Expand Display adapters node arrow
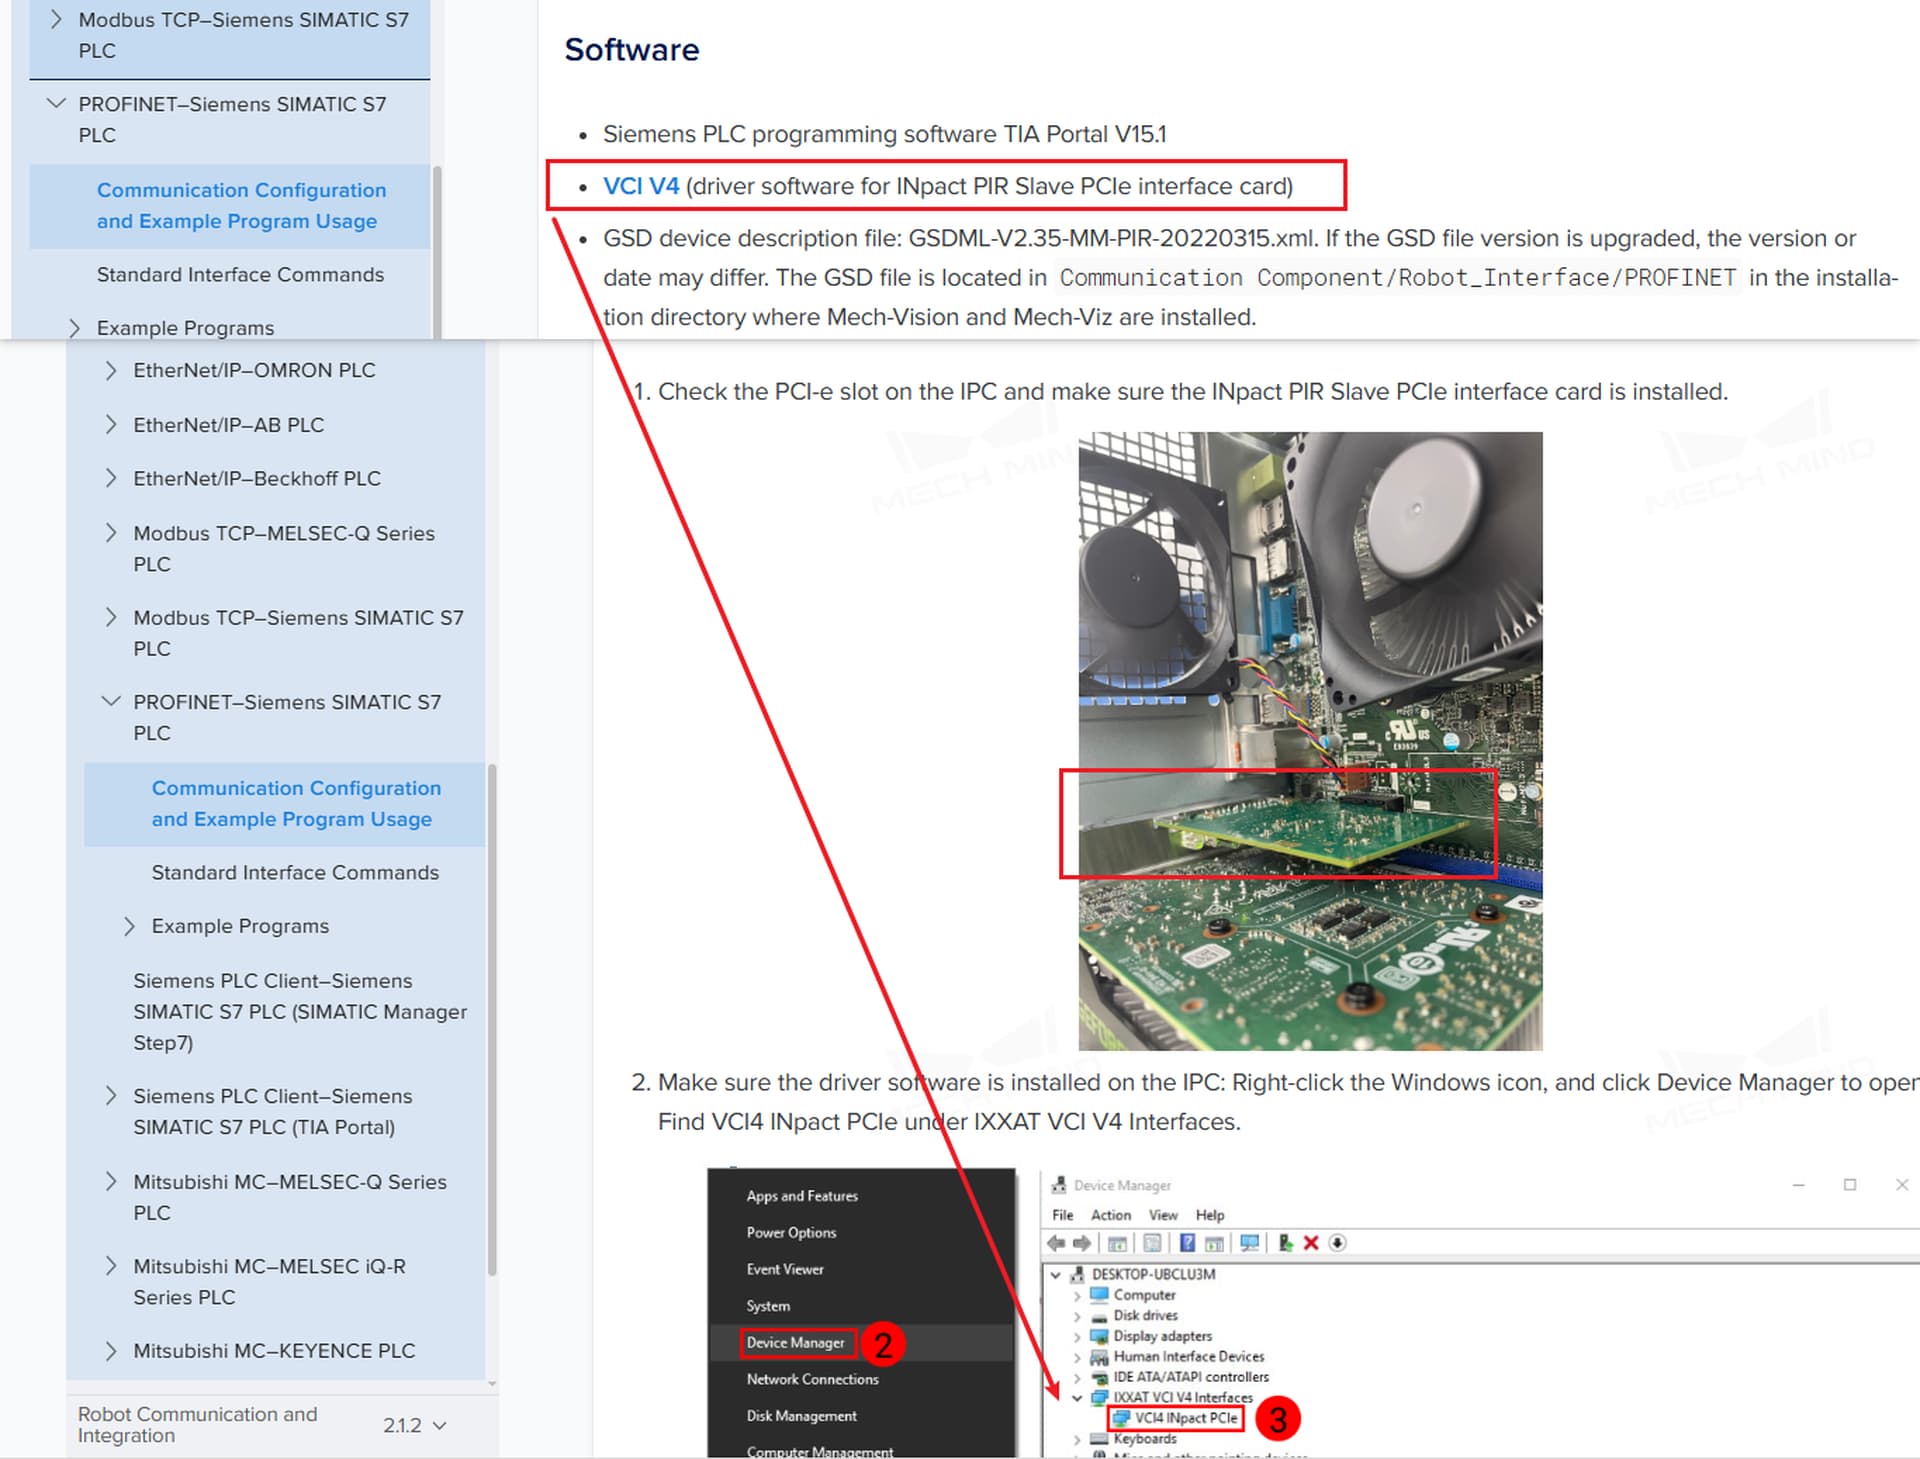This screenshot has width=1920, height=1459. (x=1077, y=1337)
